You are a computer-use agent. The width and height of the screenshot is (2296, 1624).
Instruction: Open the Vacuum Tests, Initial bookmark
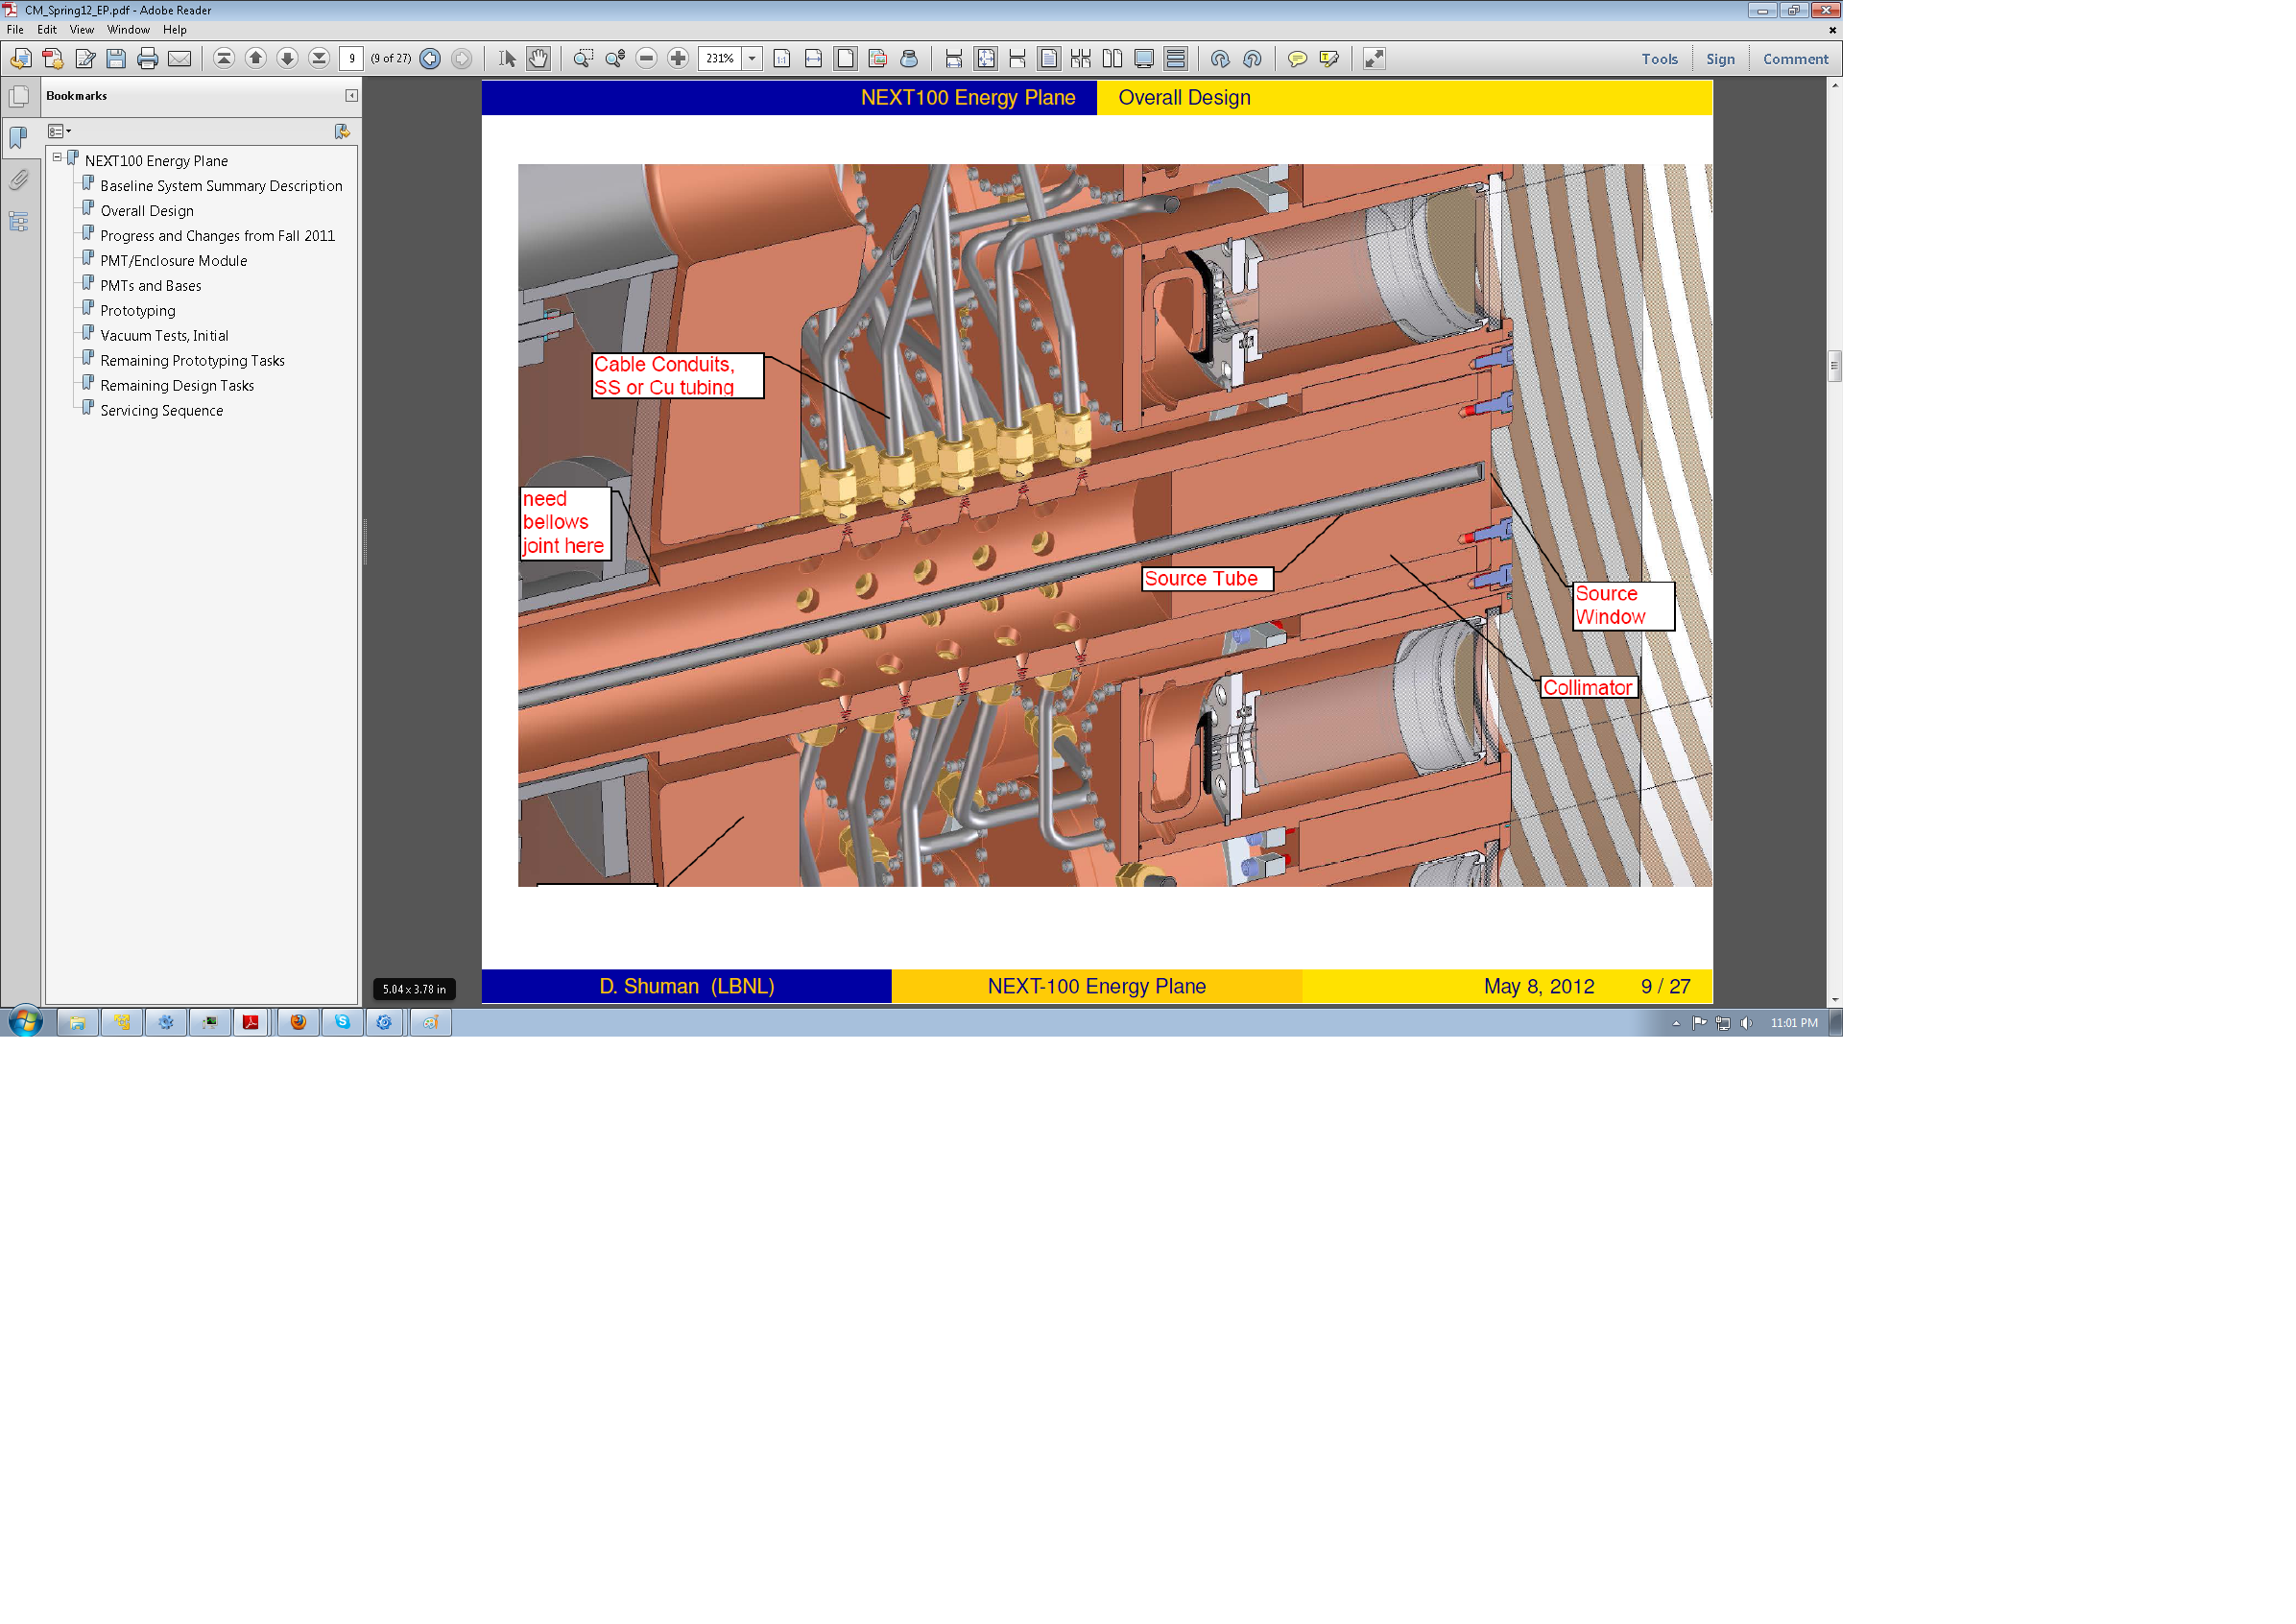tap(164, 336)
